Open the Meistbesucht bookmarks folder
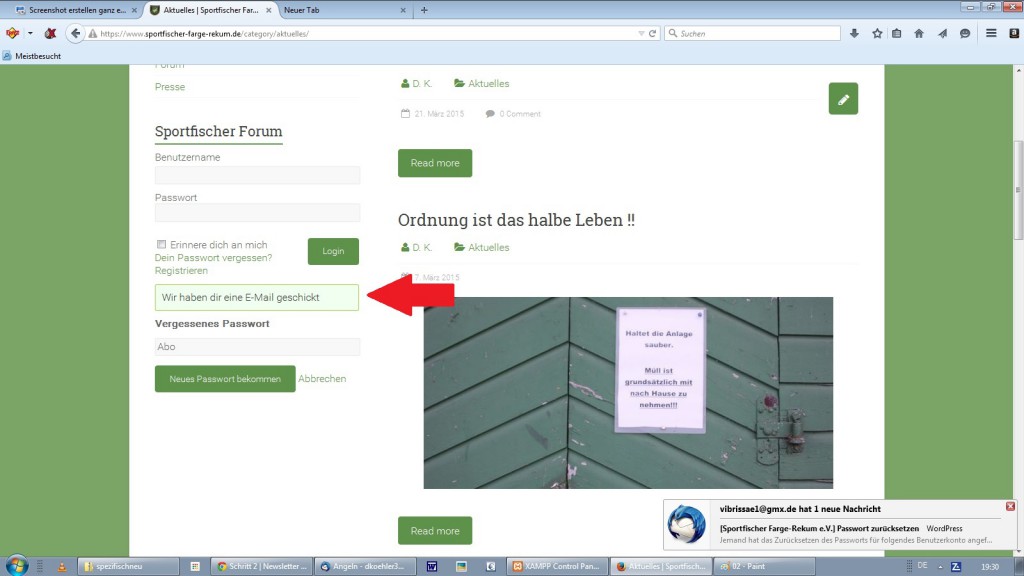This screenshot has height=576, width=1024. click(32, 56)
